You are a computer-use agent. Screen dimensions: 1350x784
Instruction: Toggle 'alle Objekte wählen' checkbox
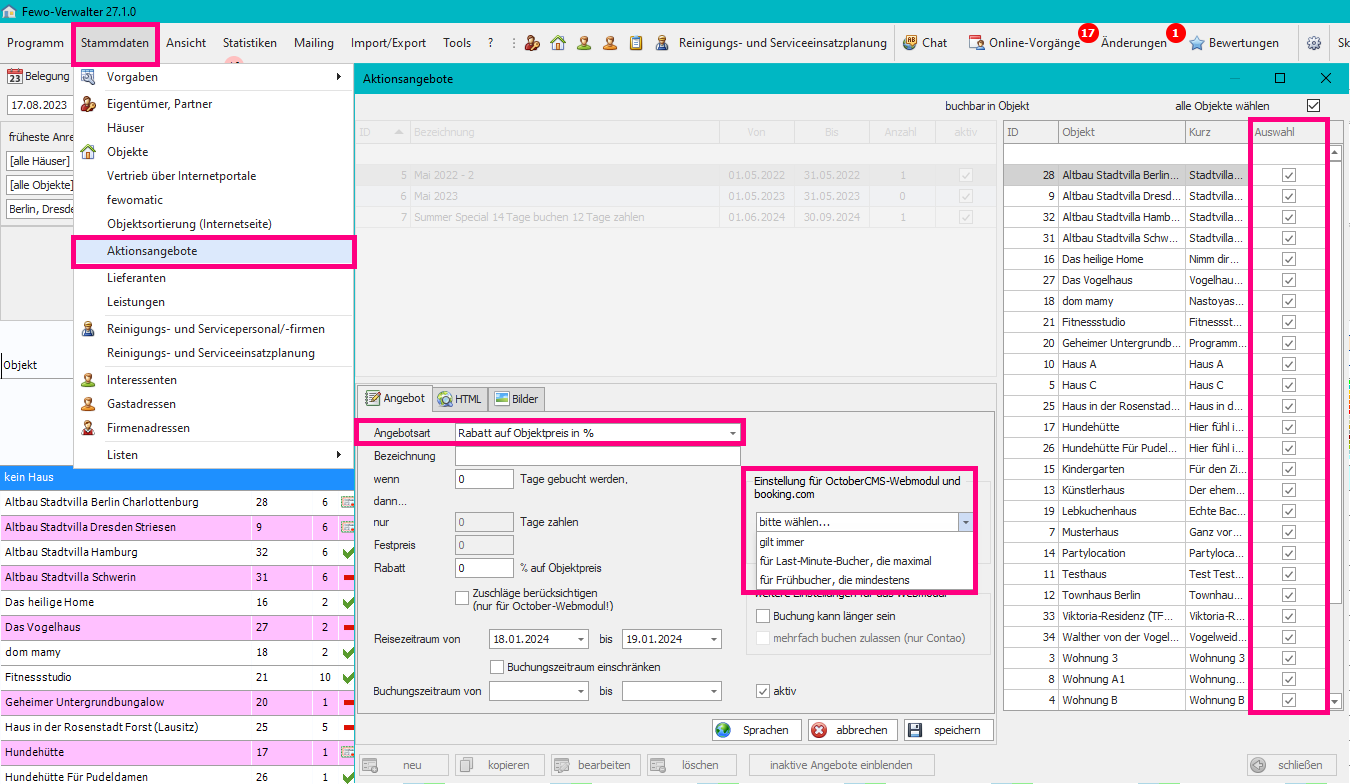1313,105
